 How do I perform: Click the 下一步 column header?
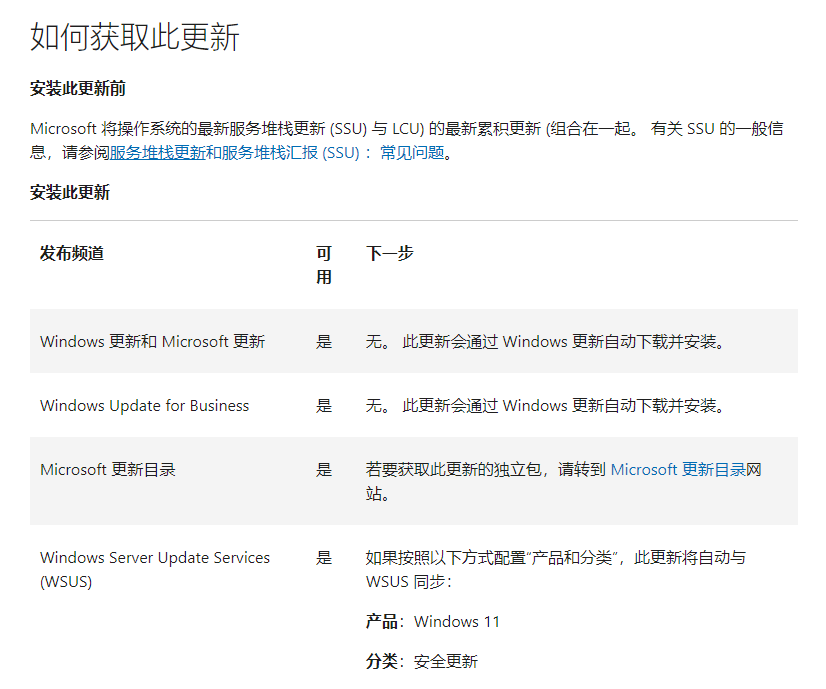tap(390, 253)
